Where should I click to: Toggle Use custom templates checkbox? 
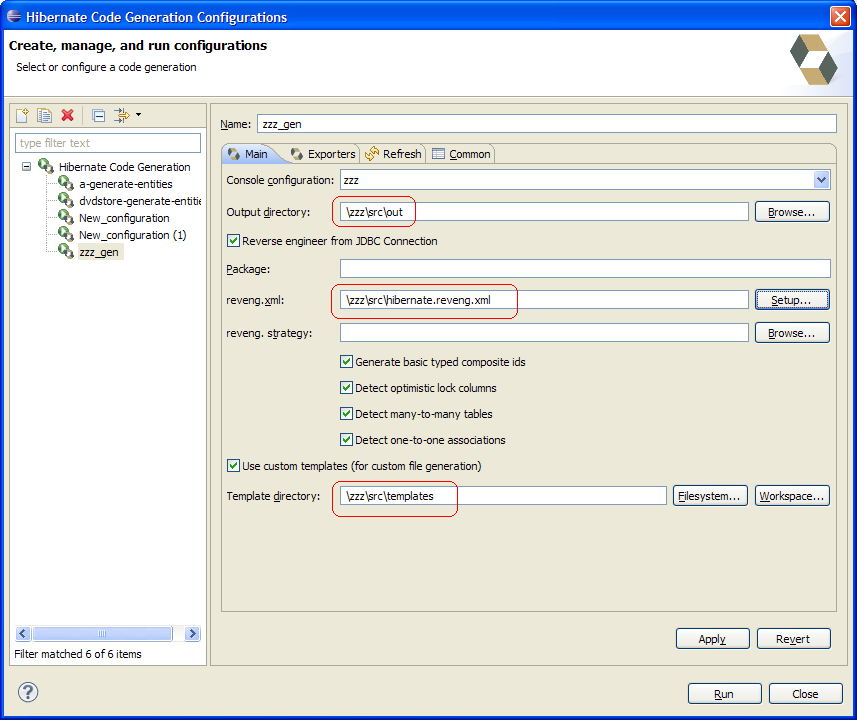point(233,465)
